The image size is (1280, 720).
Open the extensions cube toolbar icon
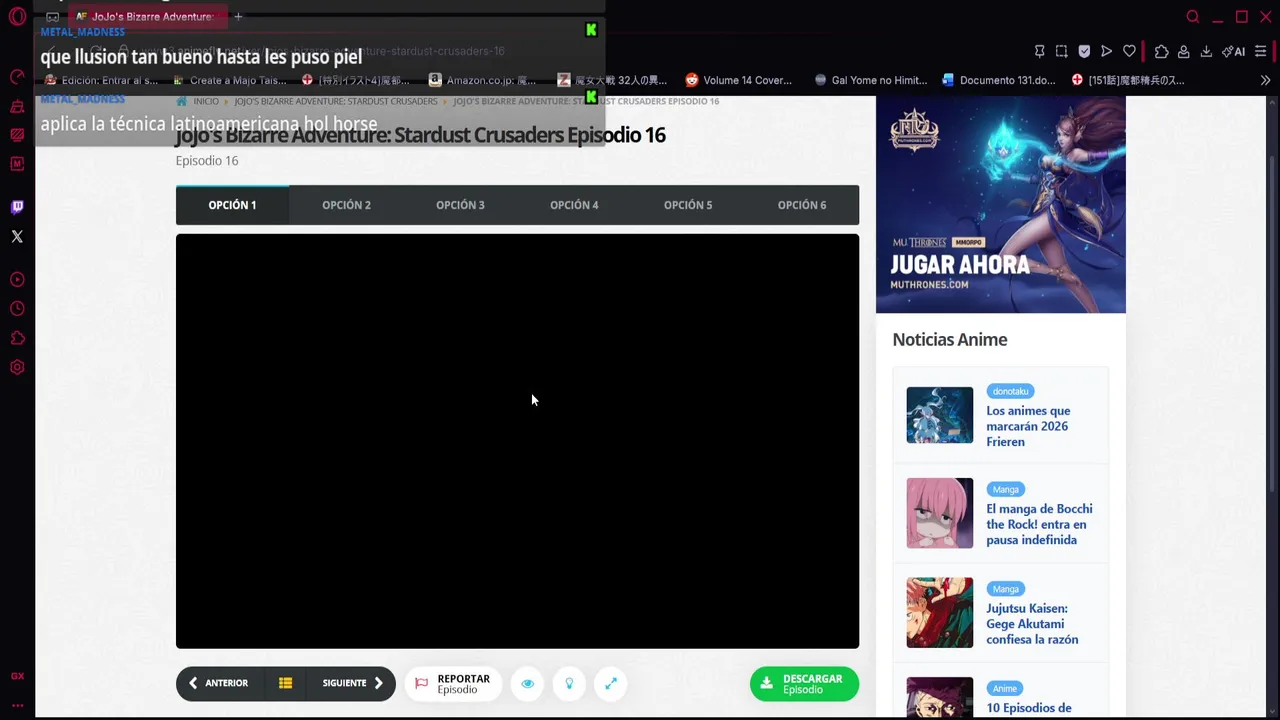pyautogui.click(x=1161, y=51)
